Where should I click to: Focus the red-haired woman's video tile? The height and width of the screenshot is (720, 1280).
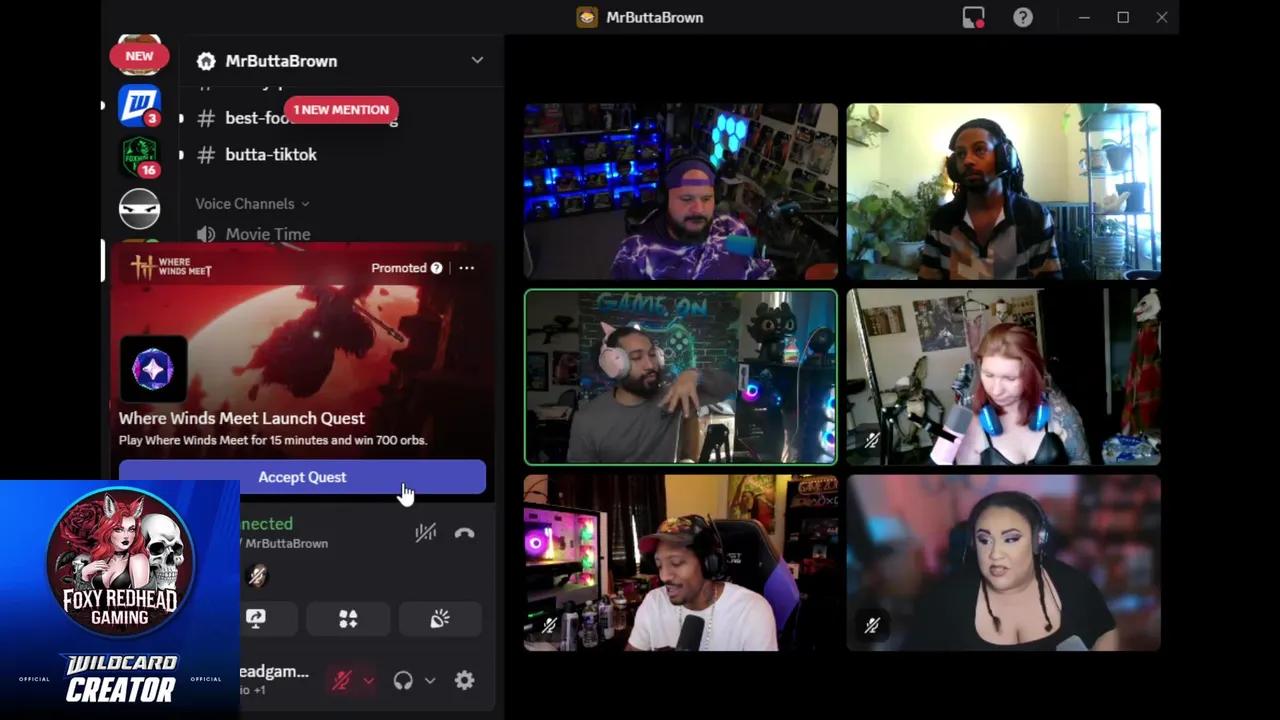[x=1004, y=378]
